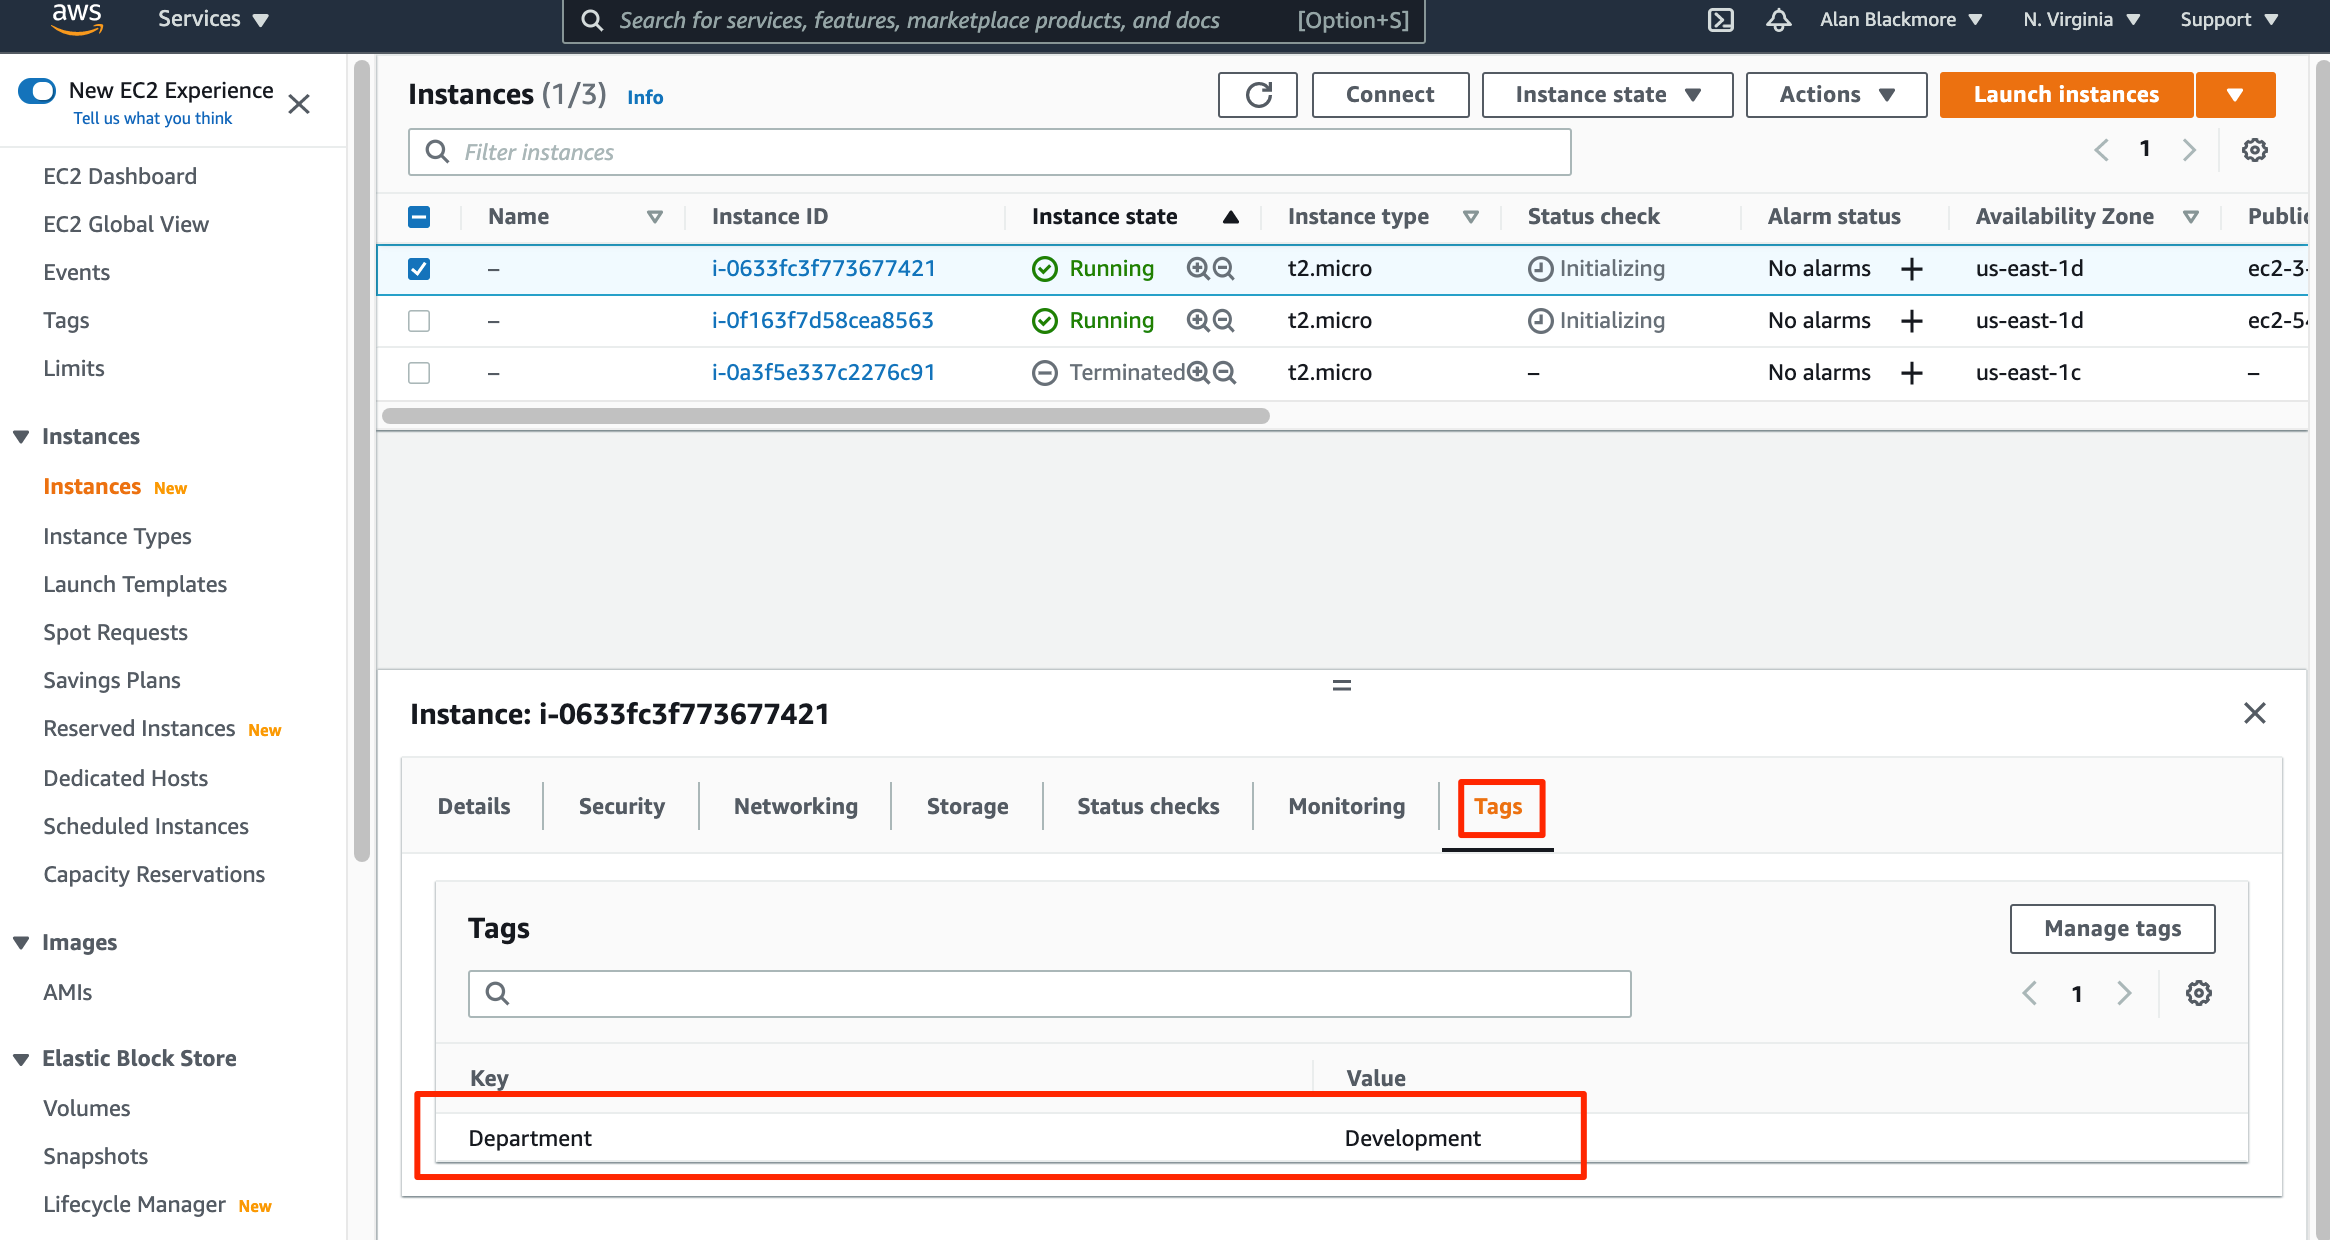2330x1240 pixels.
Task: Open instance ID i-0f163f7d58cea8563 link
Action: 822,320
